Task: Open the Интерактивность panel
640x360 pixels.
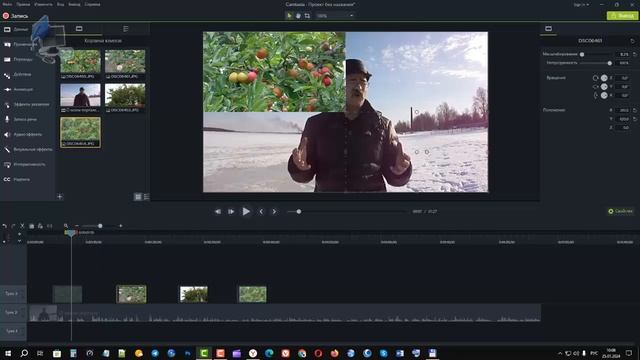Action: (x=24, y=164)
